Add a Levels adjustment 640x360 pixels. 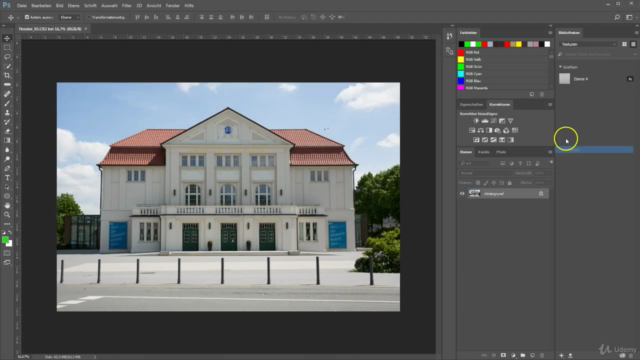485,121
